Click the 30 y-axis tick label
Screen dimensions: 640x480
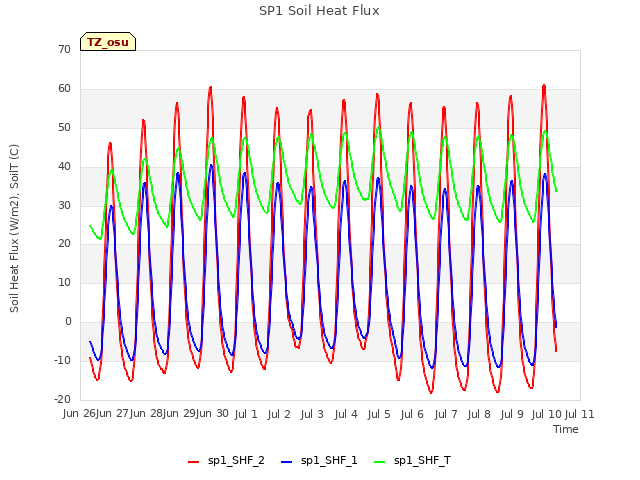click(64, 205)
